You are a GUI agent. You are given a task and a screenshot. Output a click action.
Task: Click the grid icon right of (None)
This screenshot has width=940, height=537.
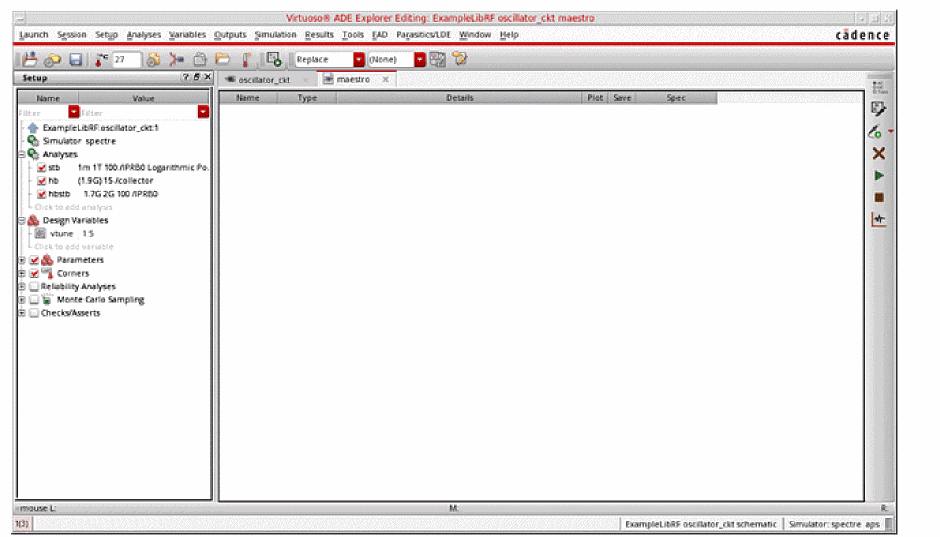(x=438, y=59)
